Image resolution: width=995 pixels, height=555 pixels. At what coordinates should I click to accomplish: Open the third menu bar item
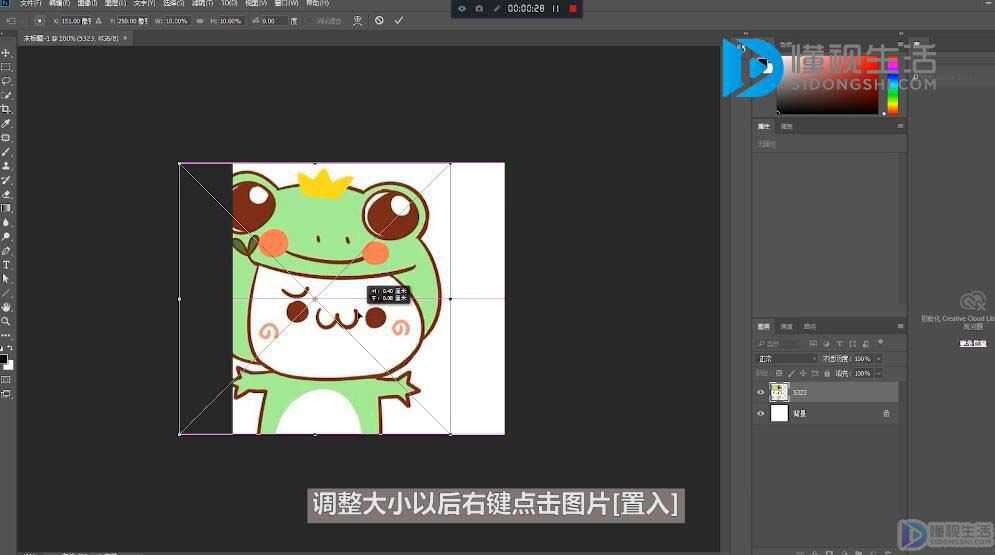87,3
